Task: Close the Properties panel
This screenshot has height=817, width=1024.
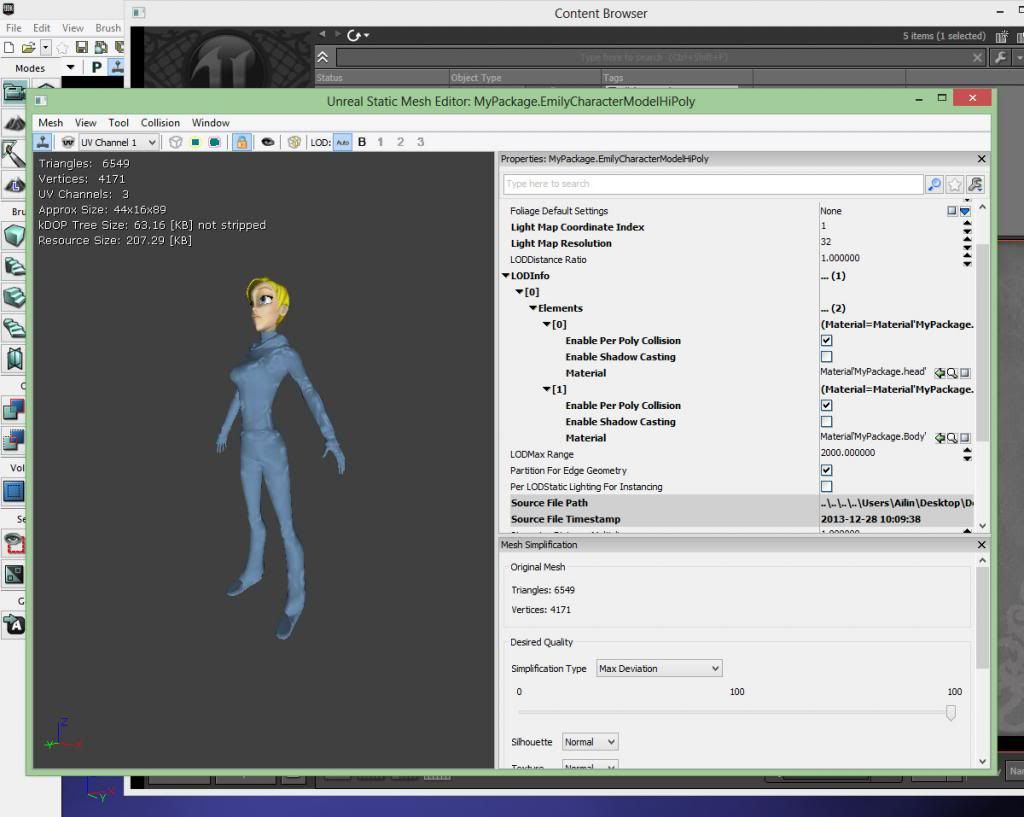Action: click(981, 159)
